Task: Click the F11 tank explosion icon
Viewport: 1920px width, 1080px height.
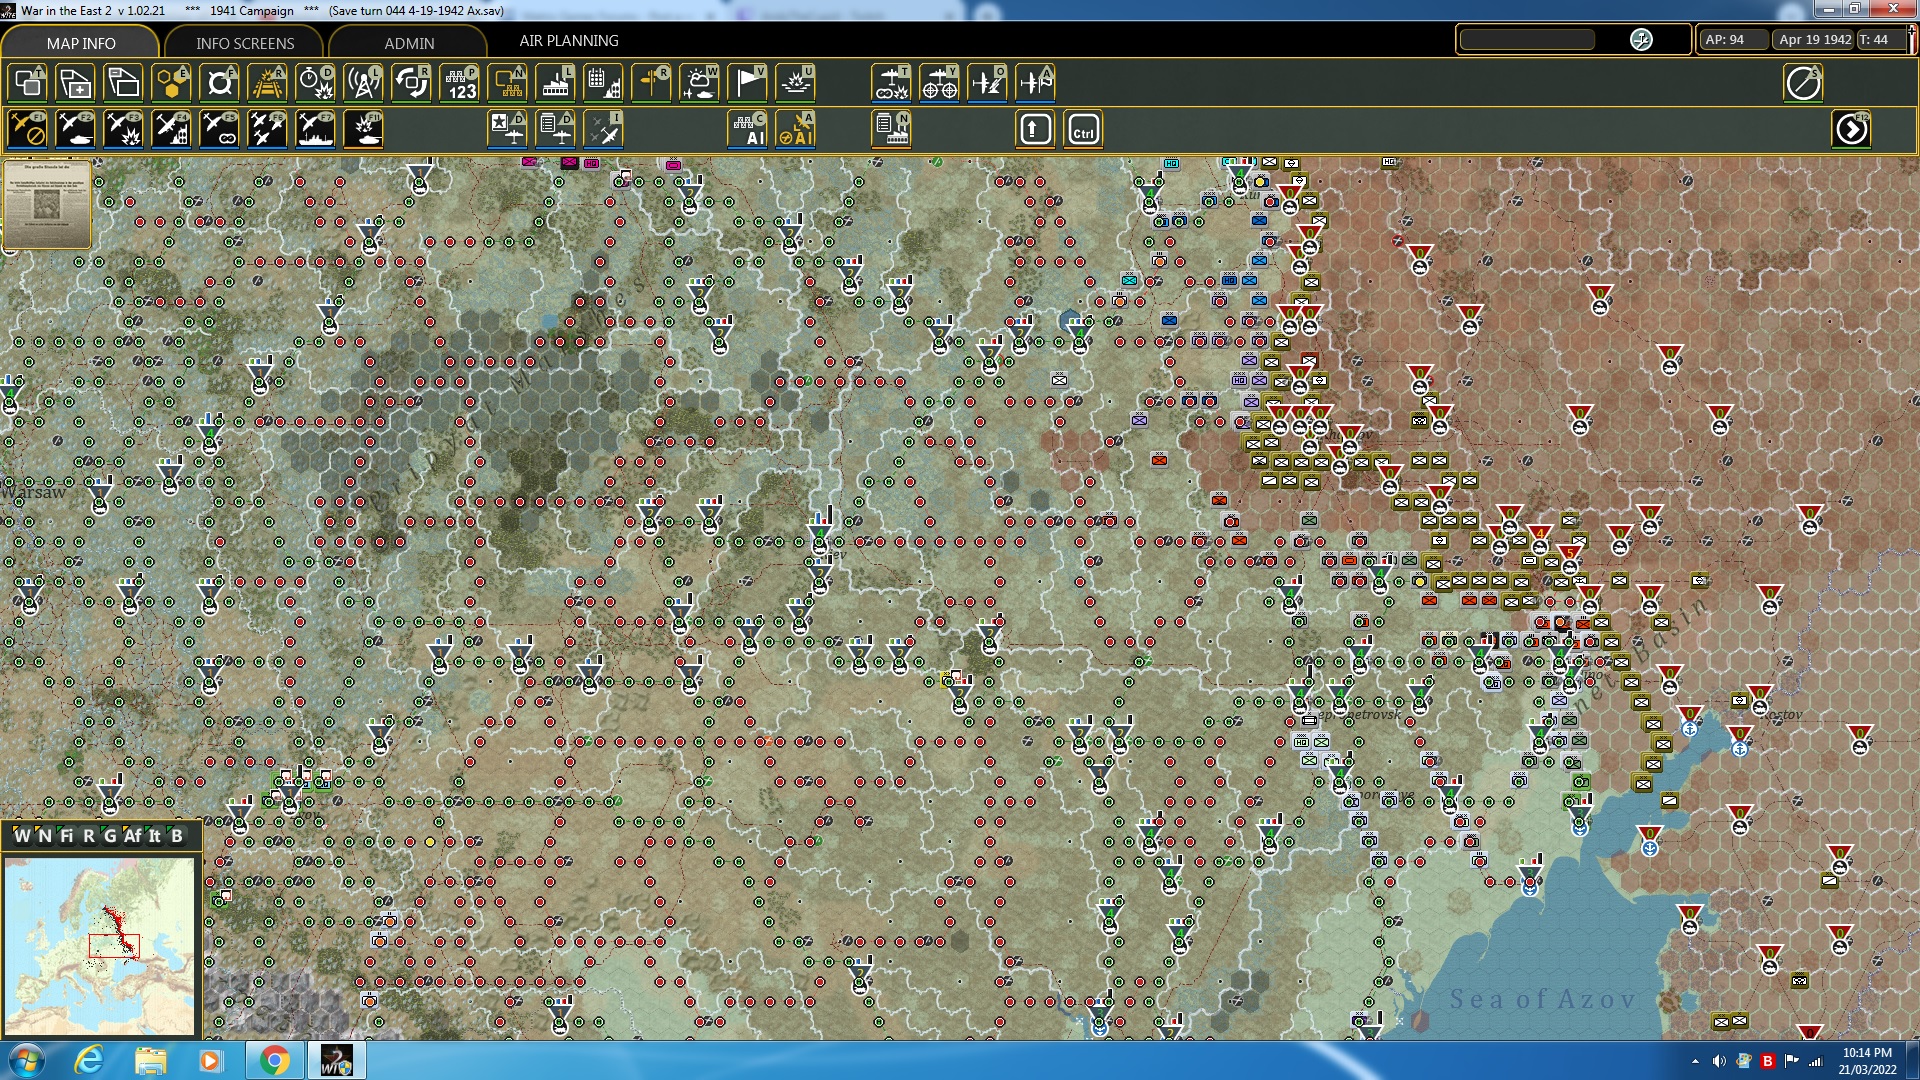Action: [x=364, y=129]
